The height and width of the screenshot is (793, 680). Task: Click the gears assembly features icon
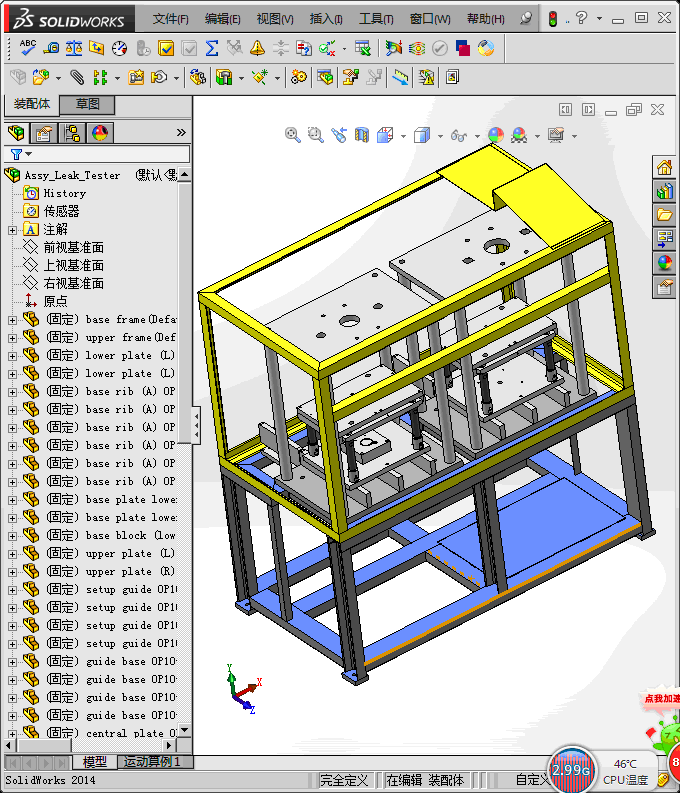[x=299, y=77]
